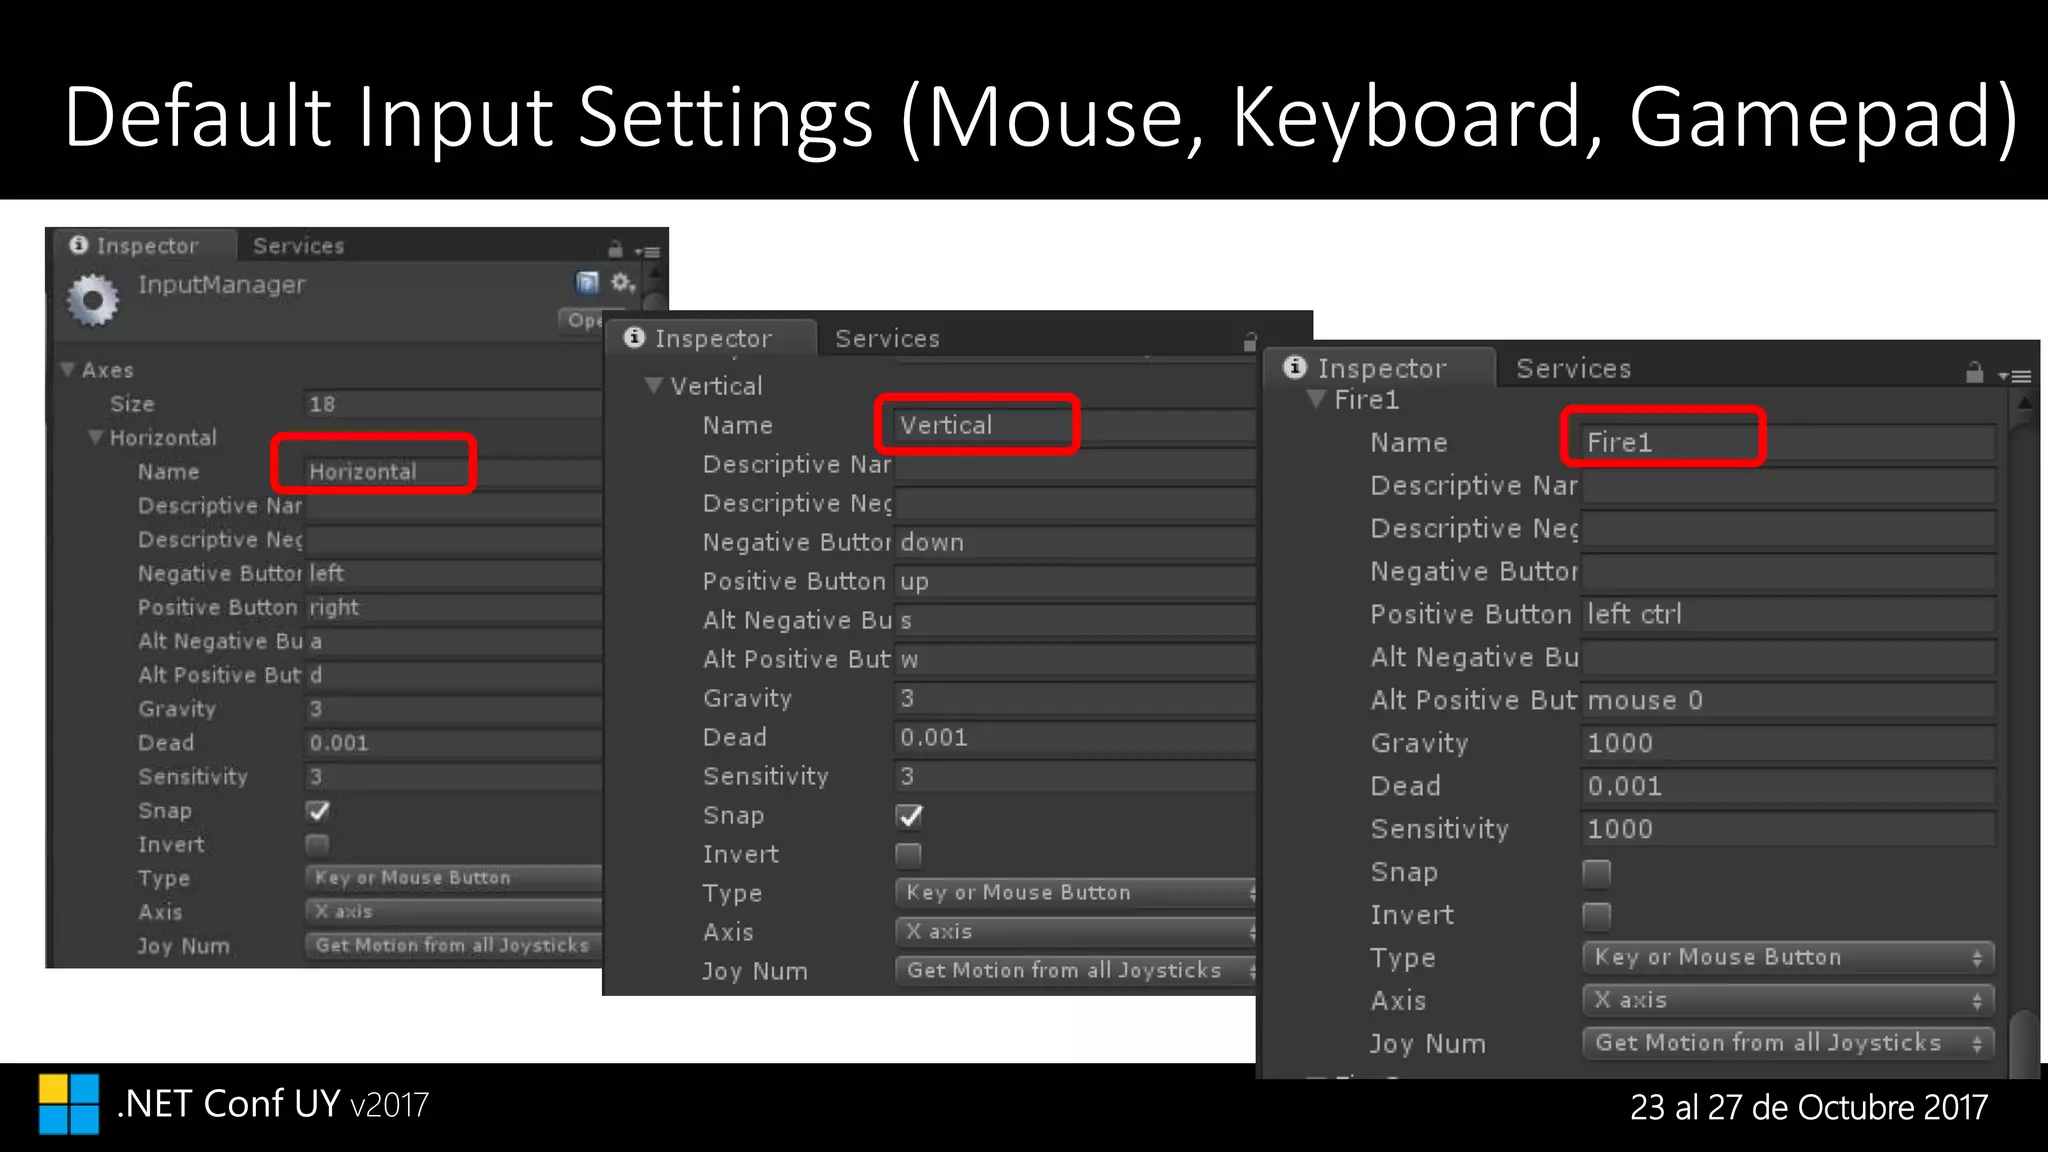The width and height of the screenshot is (2048, 1152).
Task: Enable Snap checkbox for Fire1
Action: [1597, 873]
